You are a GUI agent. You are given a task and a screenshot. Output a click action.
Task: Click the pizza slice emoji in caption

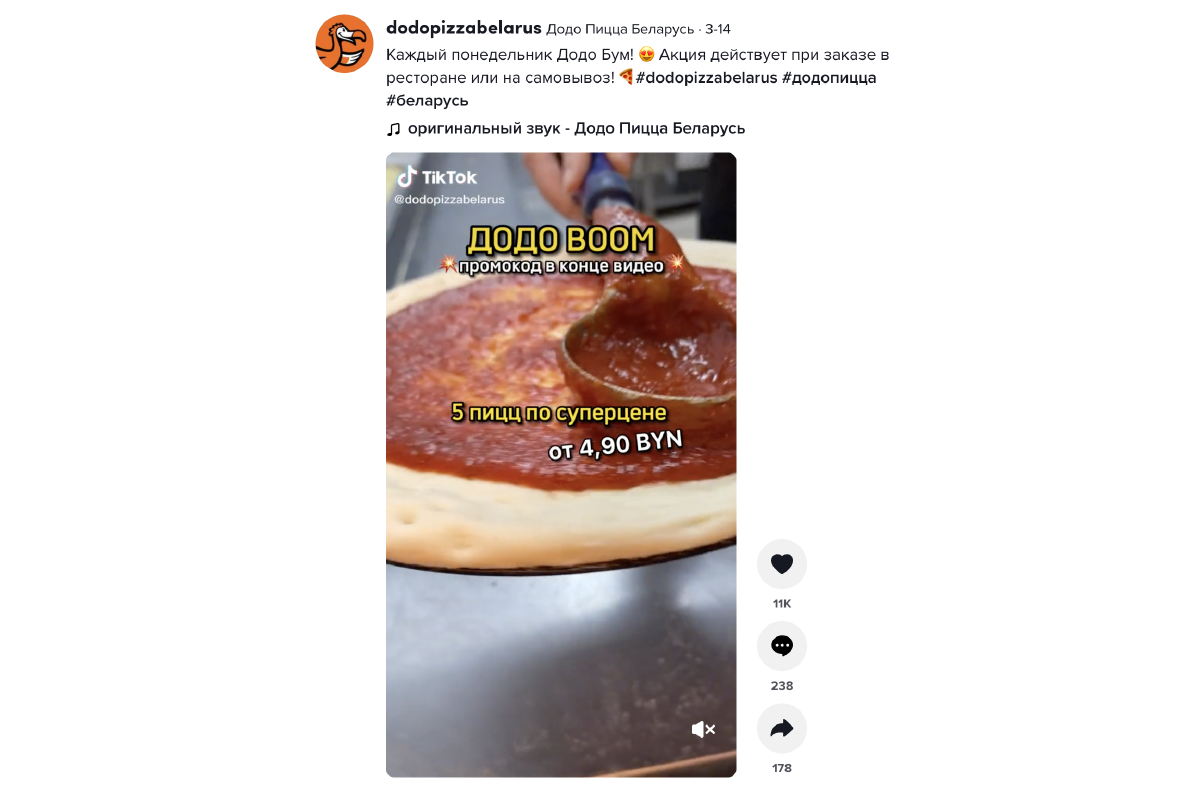point(626,77)
